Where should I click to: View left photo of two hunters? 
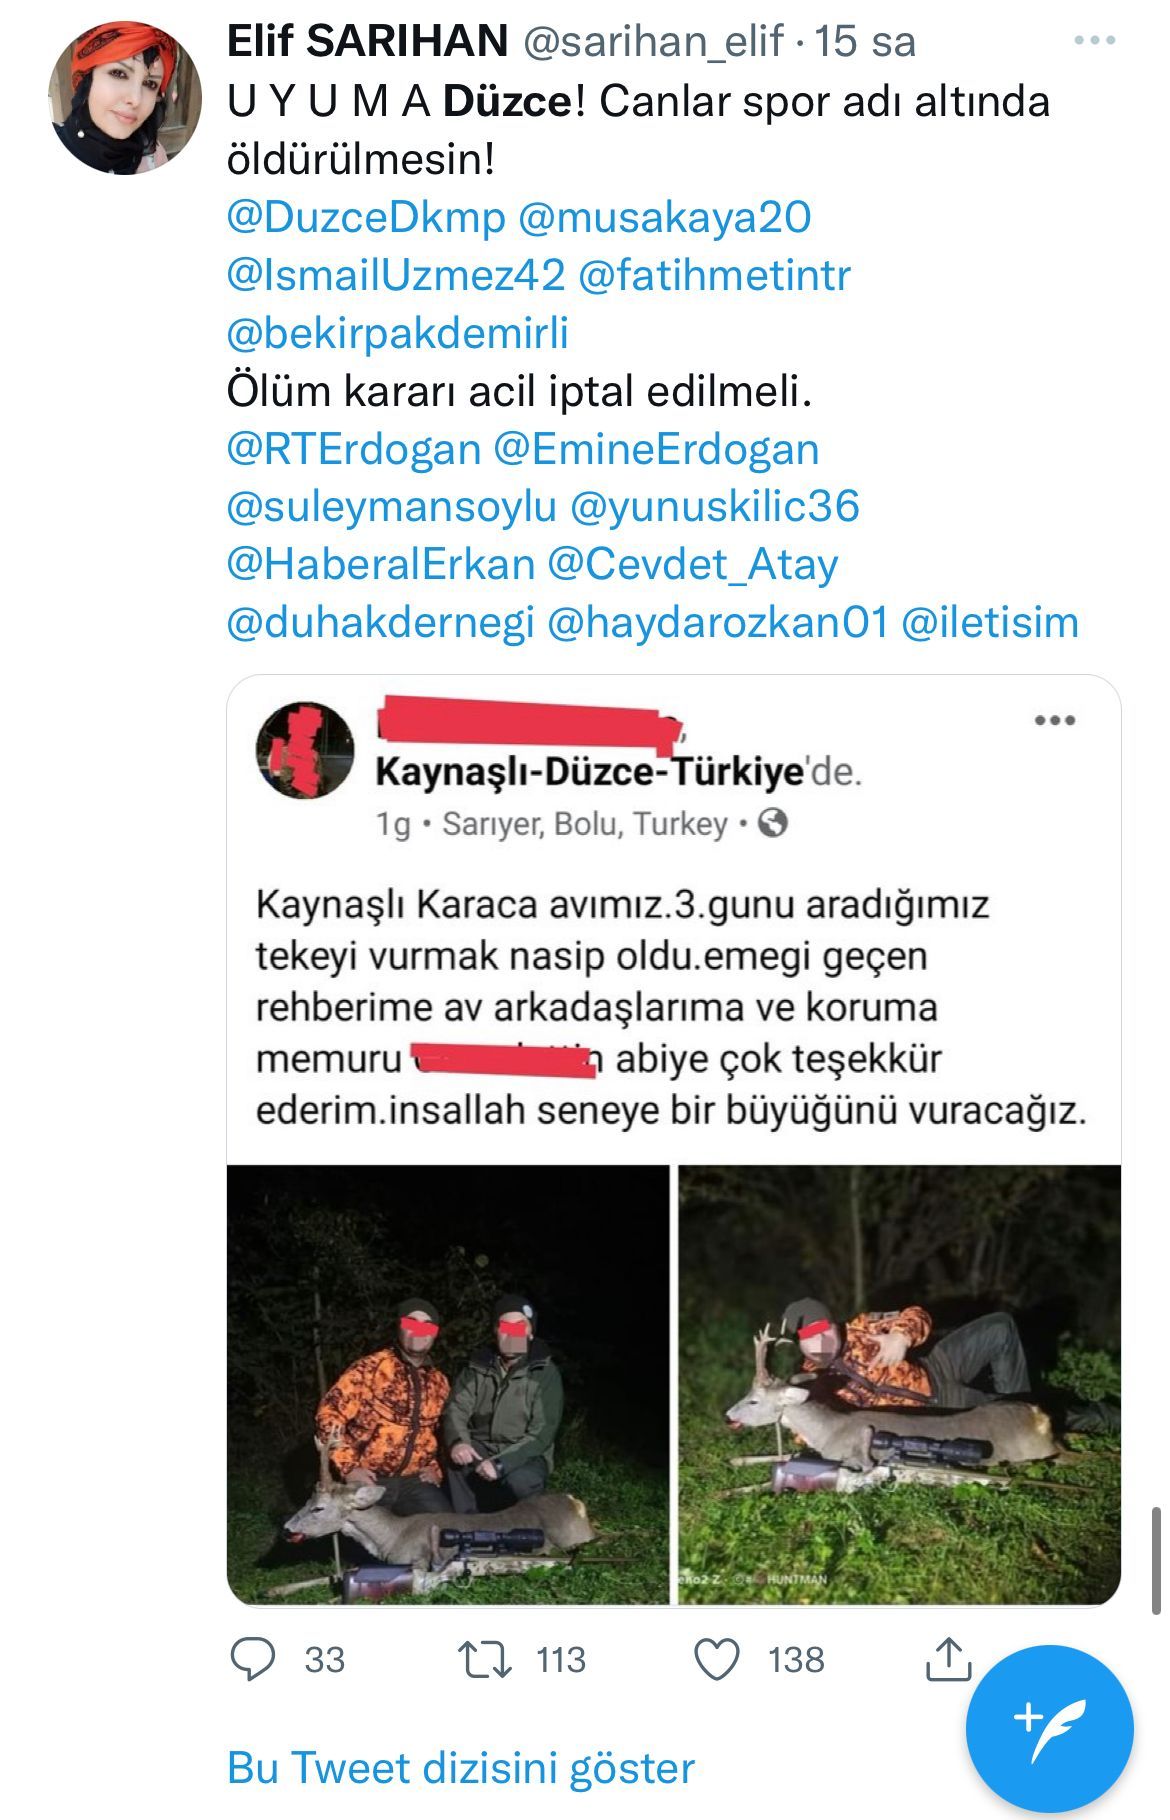pos(448,1385)
